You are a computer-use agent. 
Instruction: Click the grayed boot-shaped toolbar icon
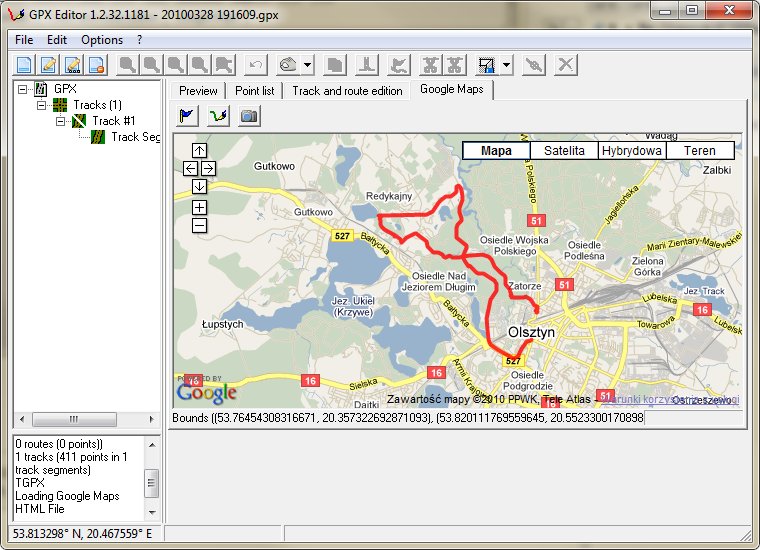pos(367,64)
